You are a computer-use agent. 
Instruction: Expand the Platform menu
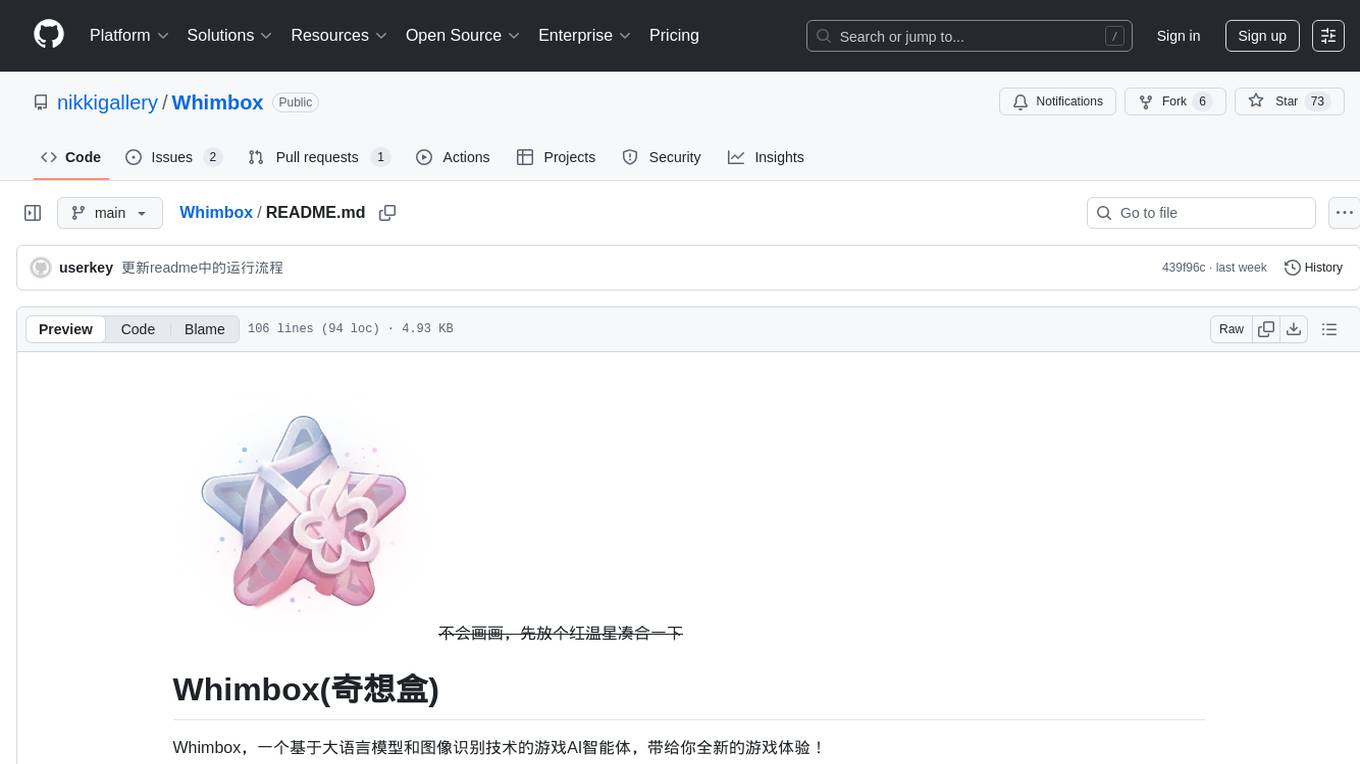click(x=129, y=35)
